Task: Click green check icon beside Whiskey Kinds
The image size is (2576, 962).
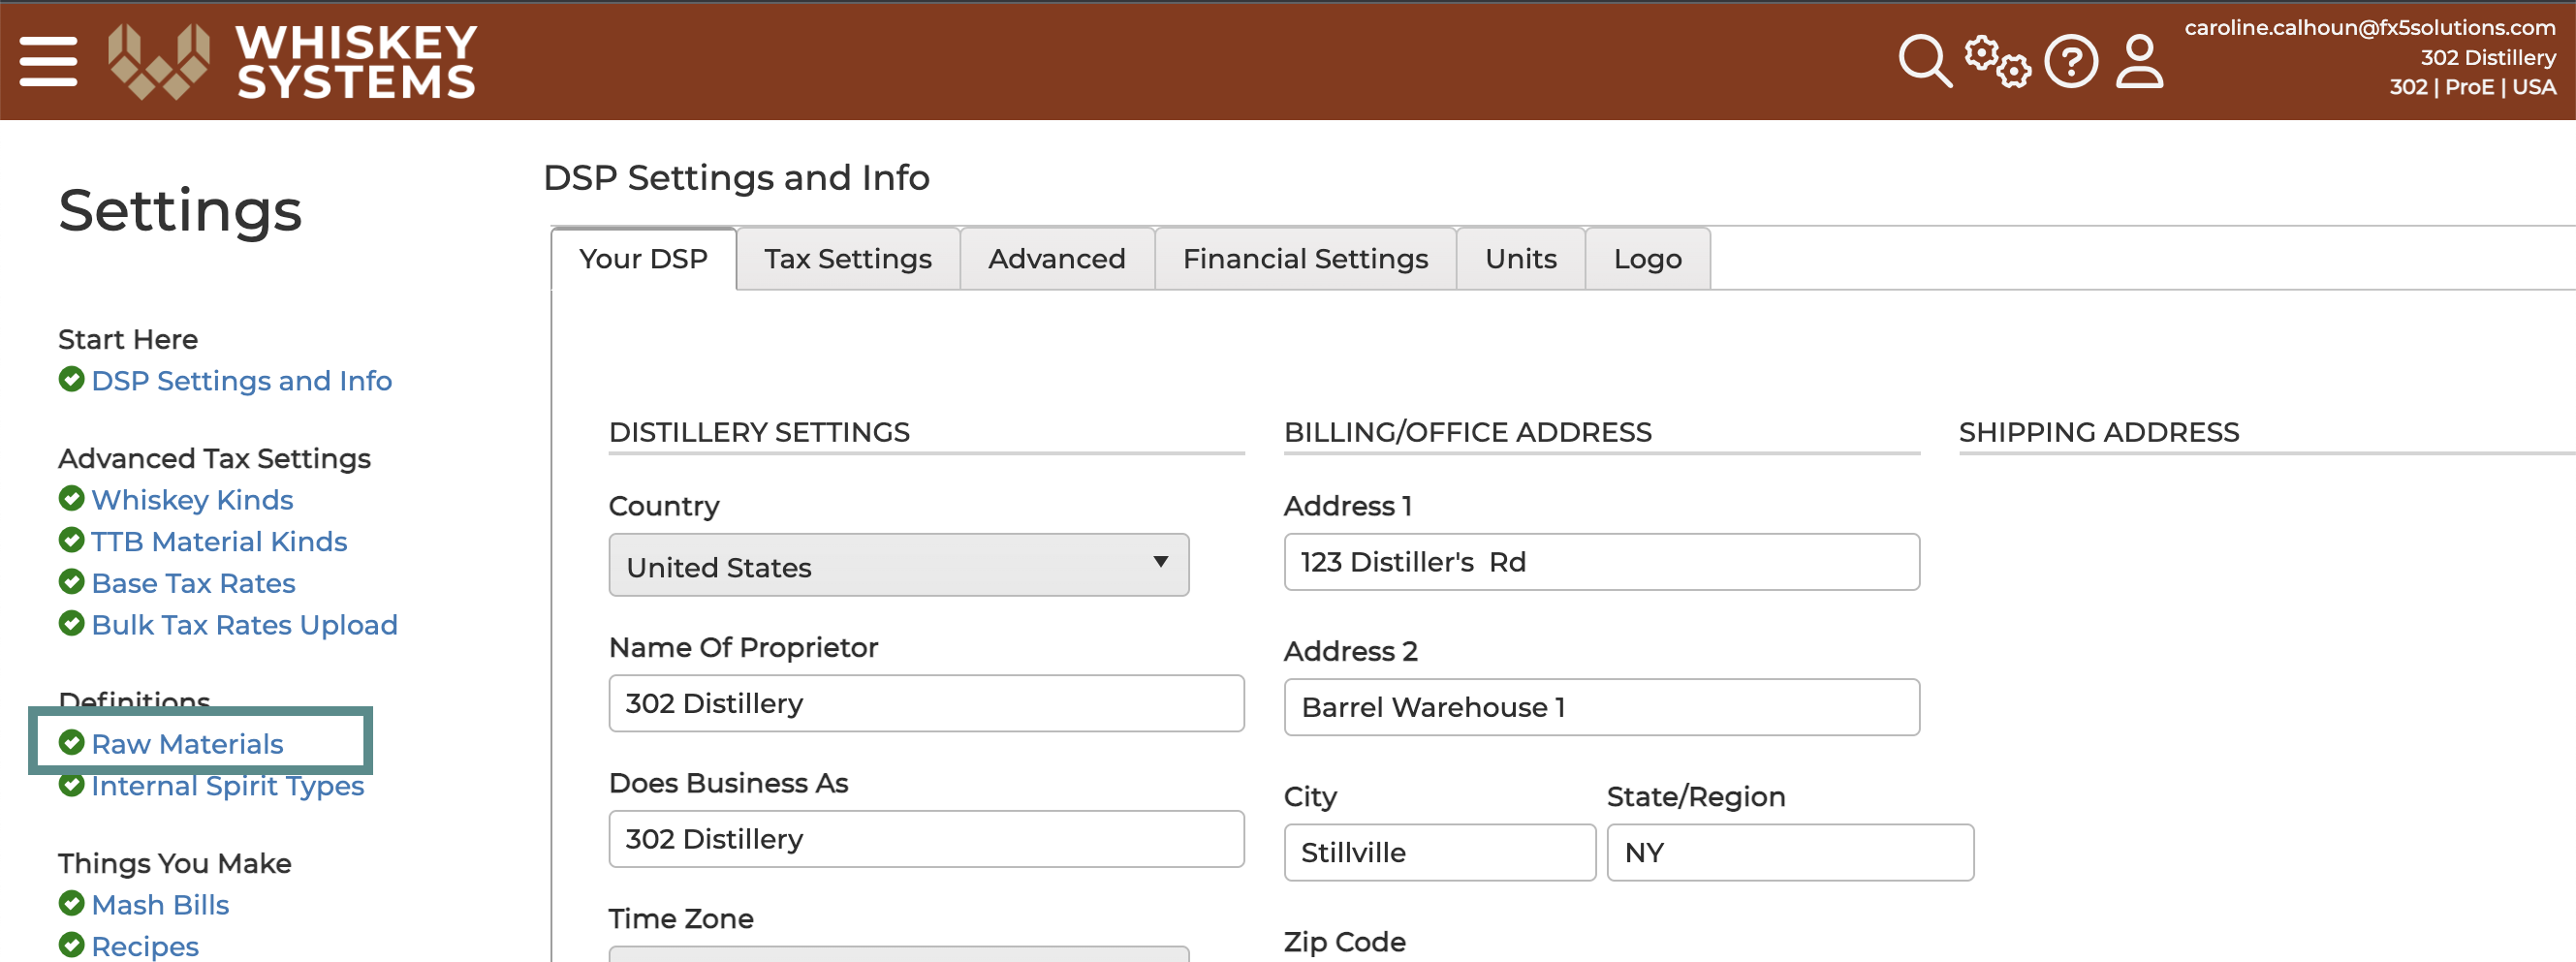Action: tap(71, 498)
